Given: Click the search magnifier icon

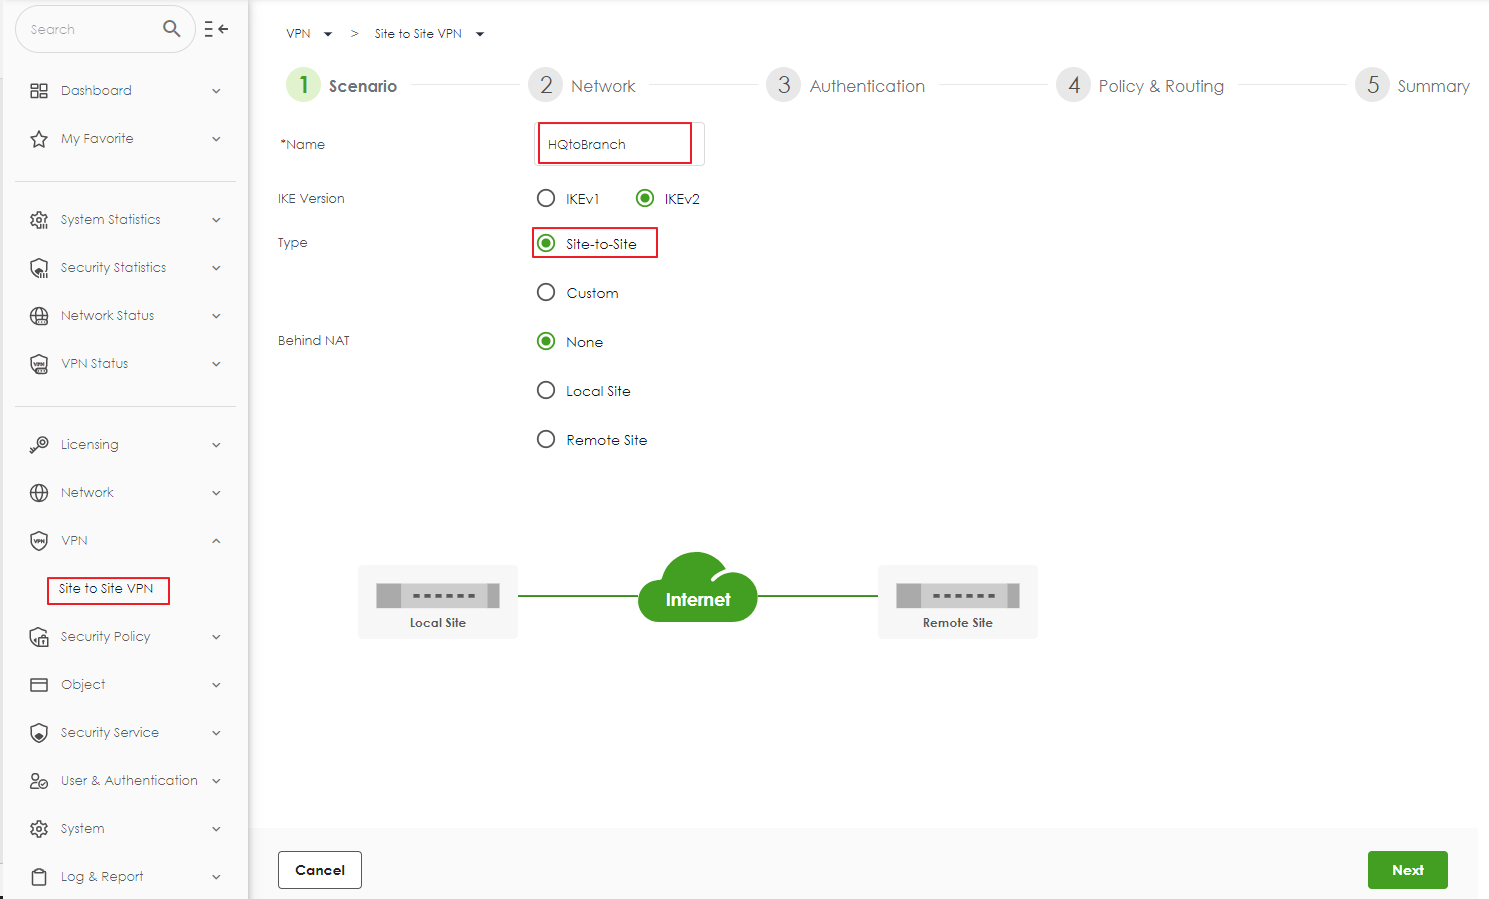Looking at the screenshot, I should pos(171,29).
